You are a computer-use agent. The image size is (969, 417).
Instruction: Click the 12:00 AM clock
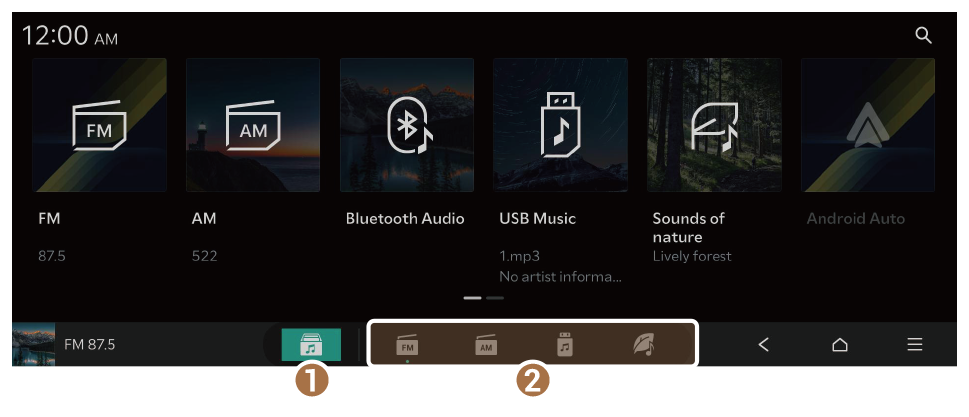pyautogui.click(x=69, y=36)
